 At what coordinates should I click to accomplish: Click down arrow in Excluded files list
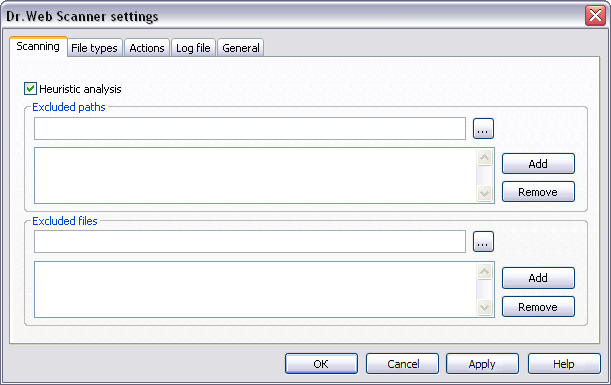tap(484, 307)
